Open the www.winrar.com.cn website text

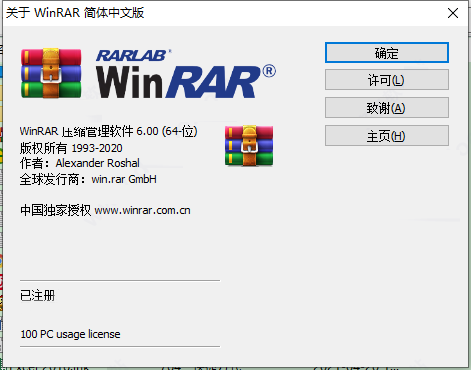click(x=142, y=211)
